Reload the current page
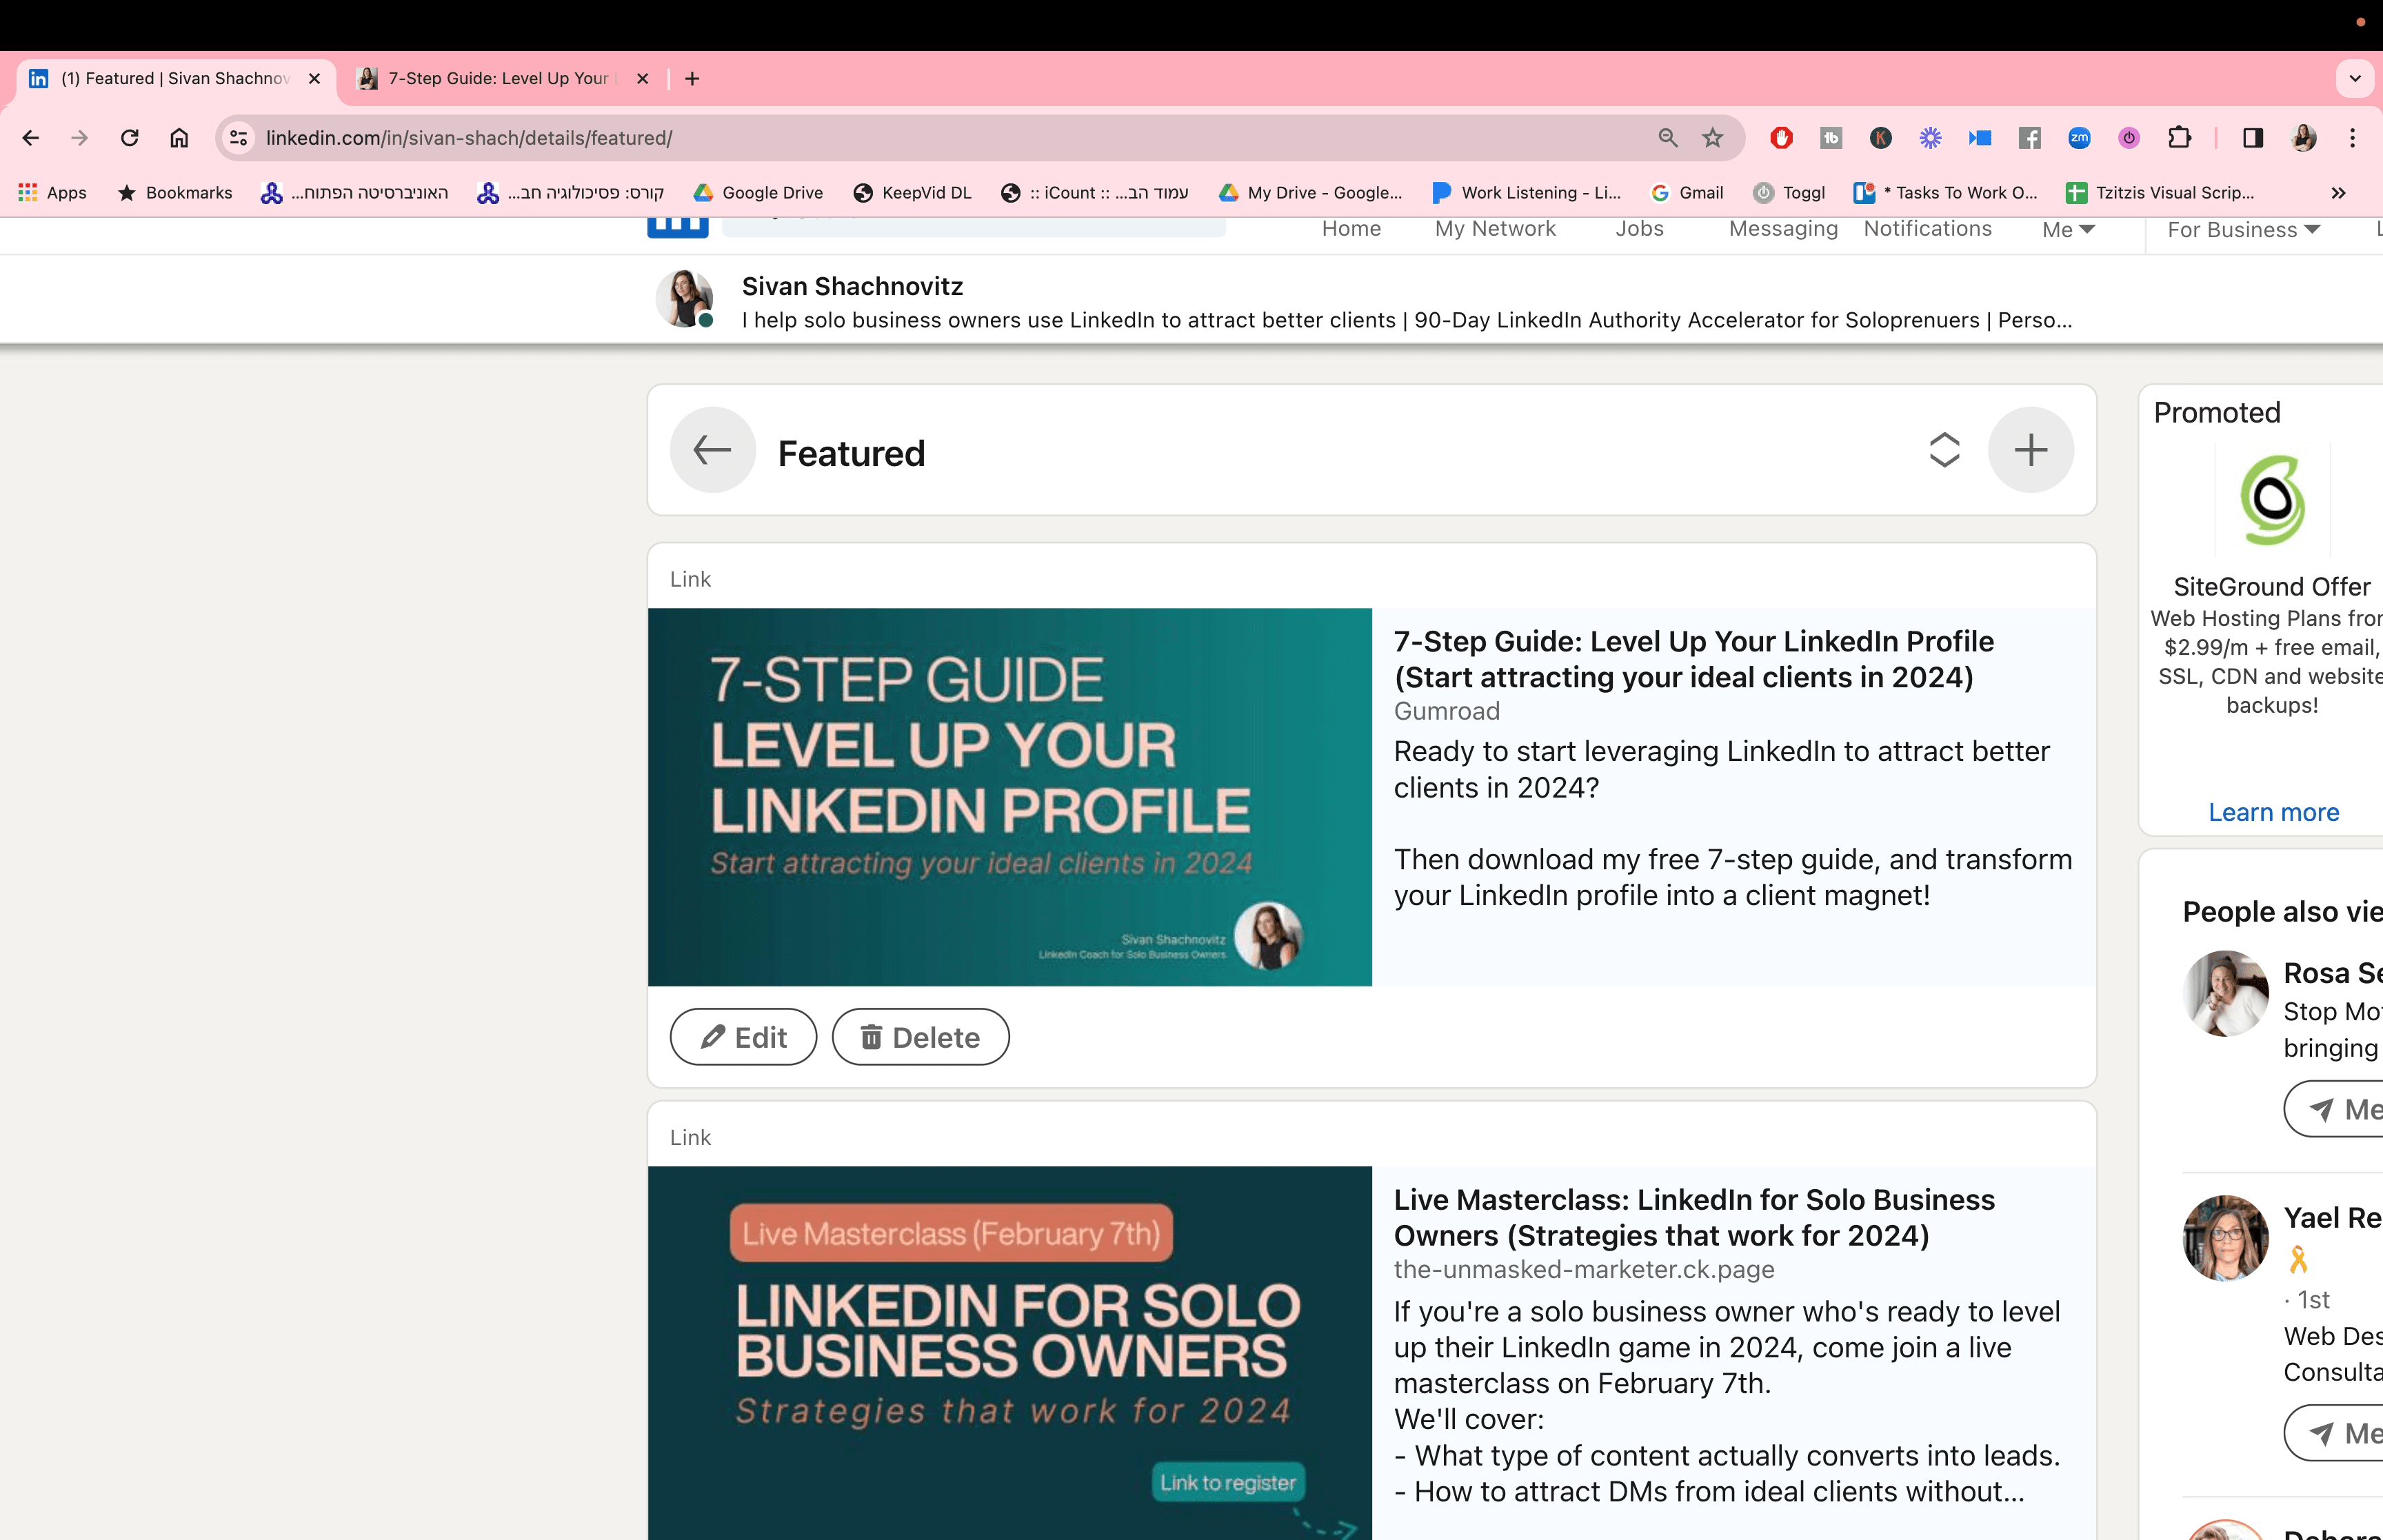Screen dimensions: 2383x1540 click(x=130, y=138)
